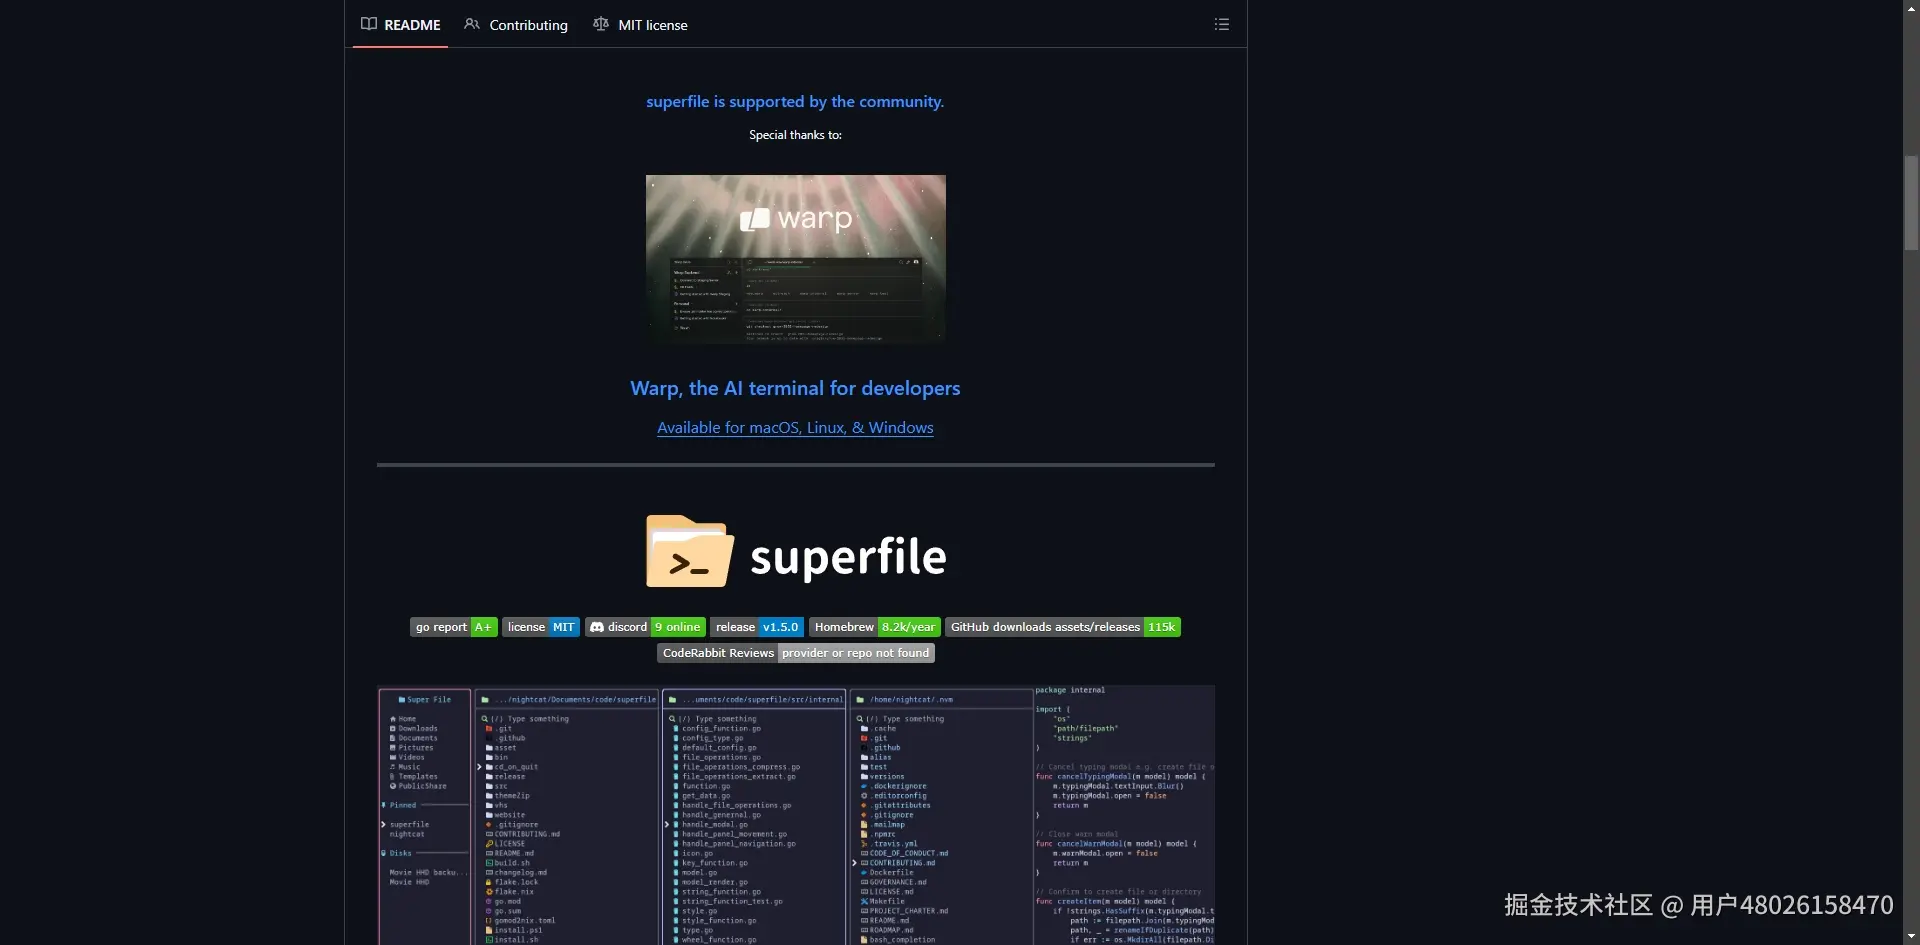Open the release v1.5.0 badge
1920x945 pixels.
point(757,627)
